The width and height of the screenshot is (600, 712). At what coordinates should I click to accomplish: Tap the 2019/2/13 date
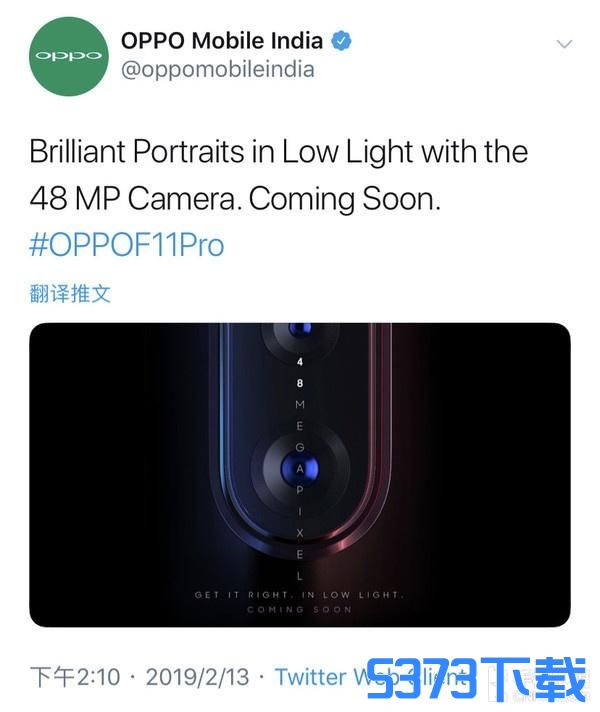[197, 677]
